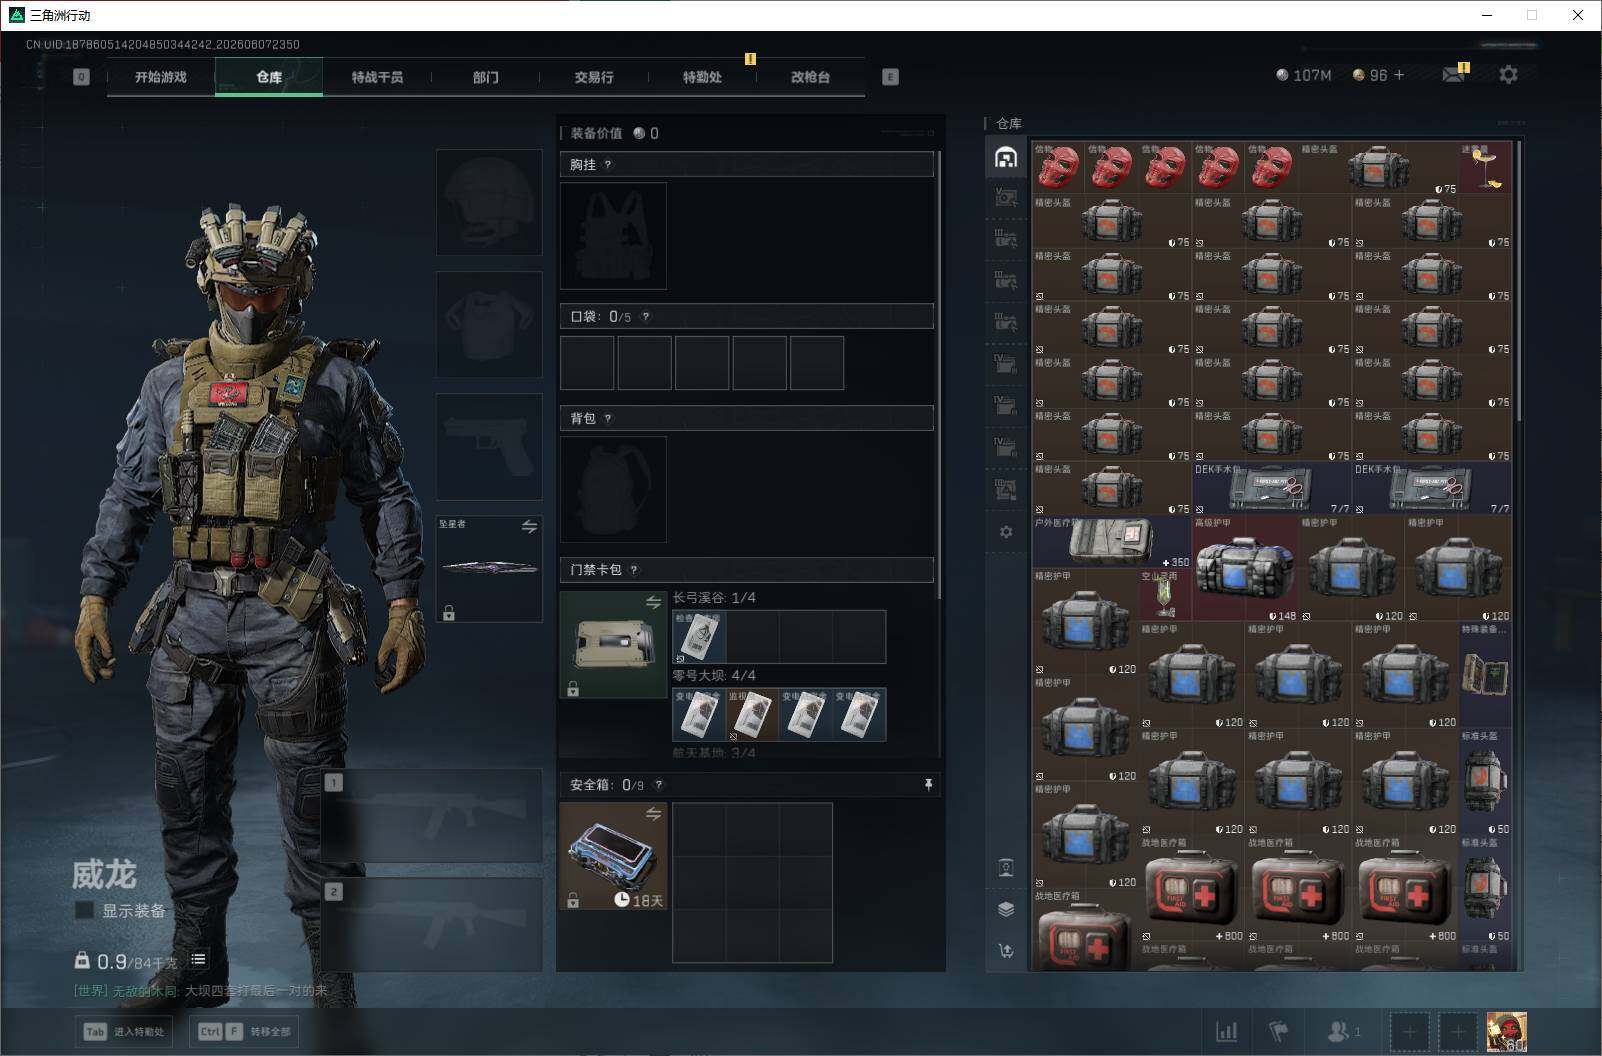Image resolution: width=1602 pixels, height=1056 pixels.
Task: Click swap icon on melee weapon slot
Action: 529,527
